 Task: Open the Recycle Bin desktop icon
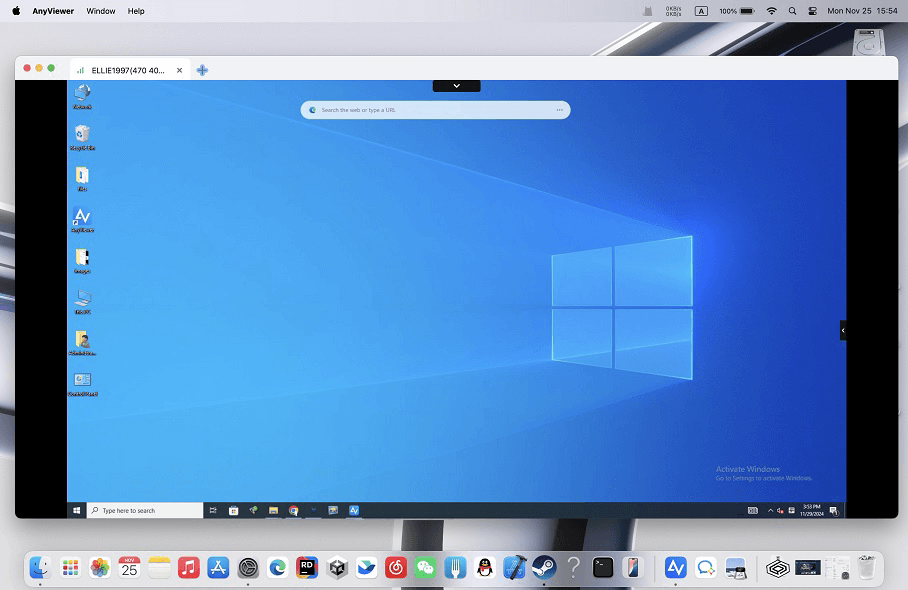(82, 135)
